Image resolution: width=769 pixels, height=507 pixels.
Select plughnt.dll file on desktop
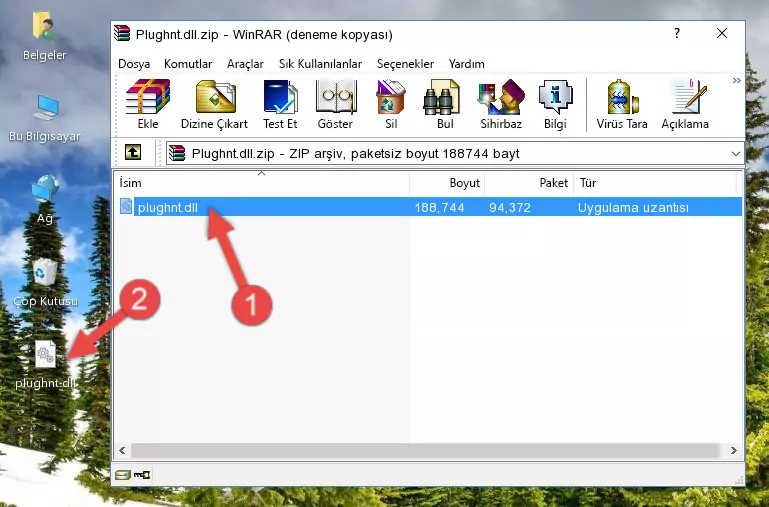(x=45, y=365)
